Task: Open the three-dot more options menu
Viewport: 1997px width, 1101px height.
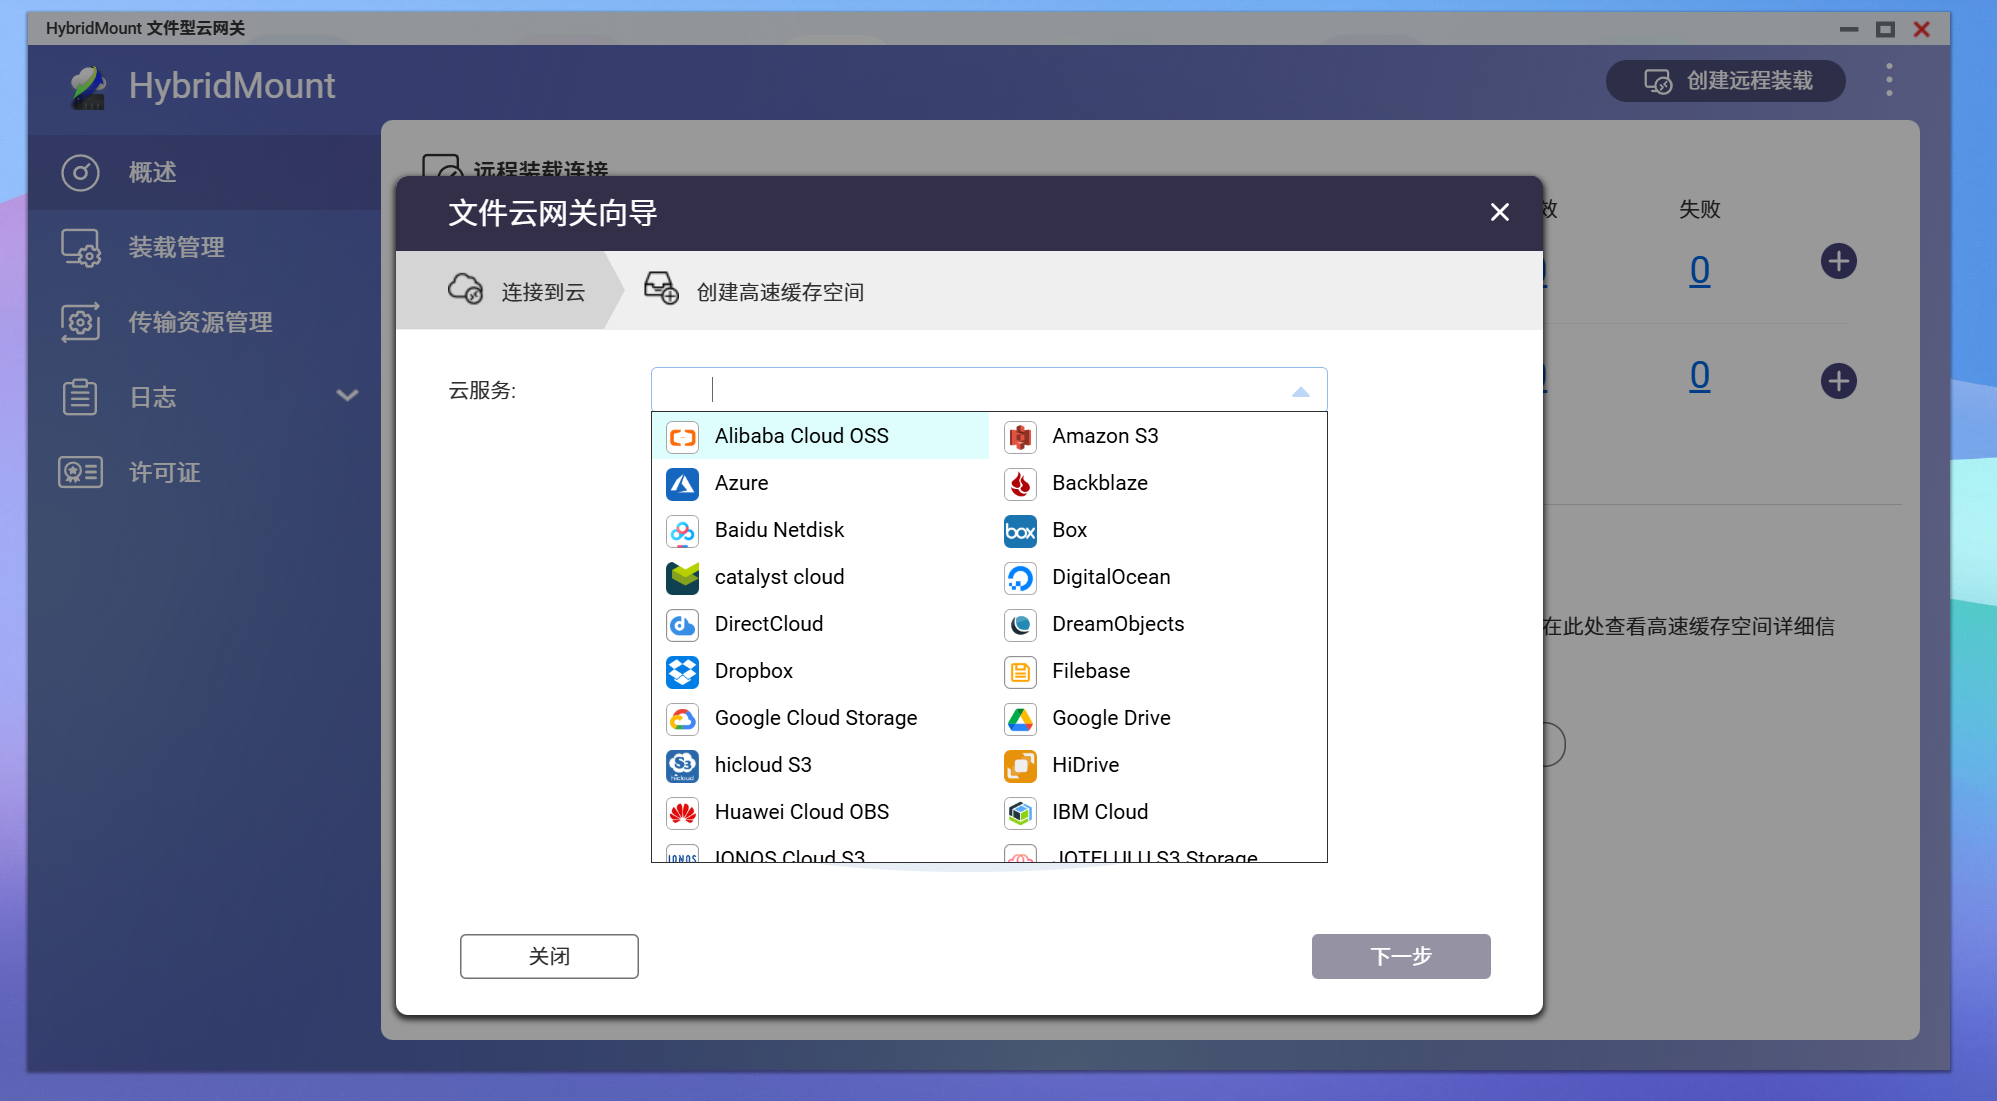Action: (x=1889, y=80)
